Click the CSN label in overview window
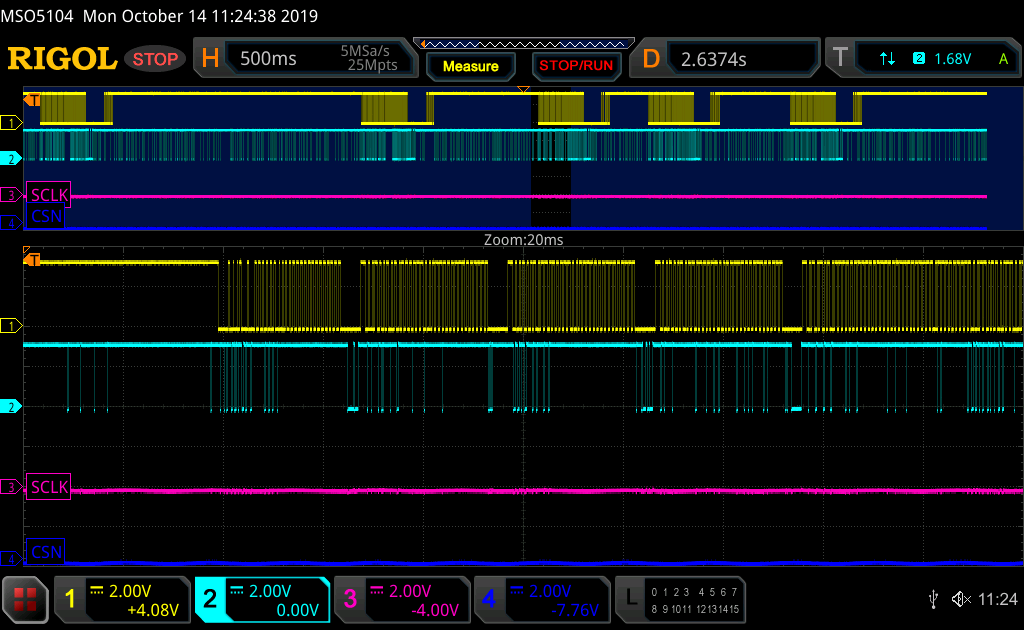This screenshot has height=630, width=1024. pyautogui.click(x=46, y=216)
